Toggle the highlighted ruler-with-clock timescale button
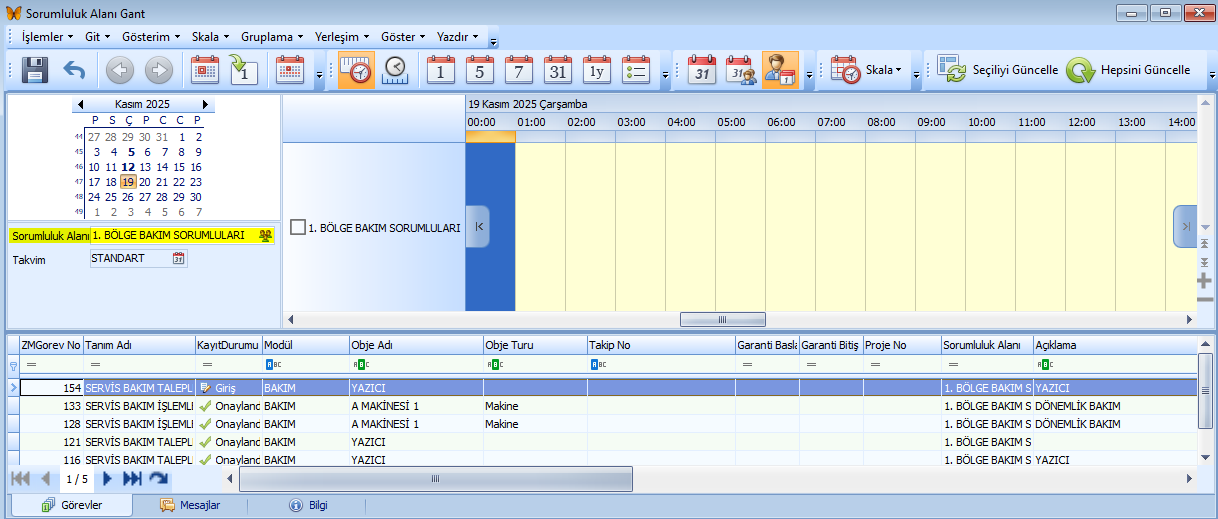Image resolution: width=1218 pixels, height=519 pixels. (x=356, y=70)
